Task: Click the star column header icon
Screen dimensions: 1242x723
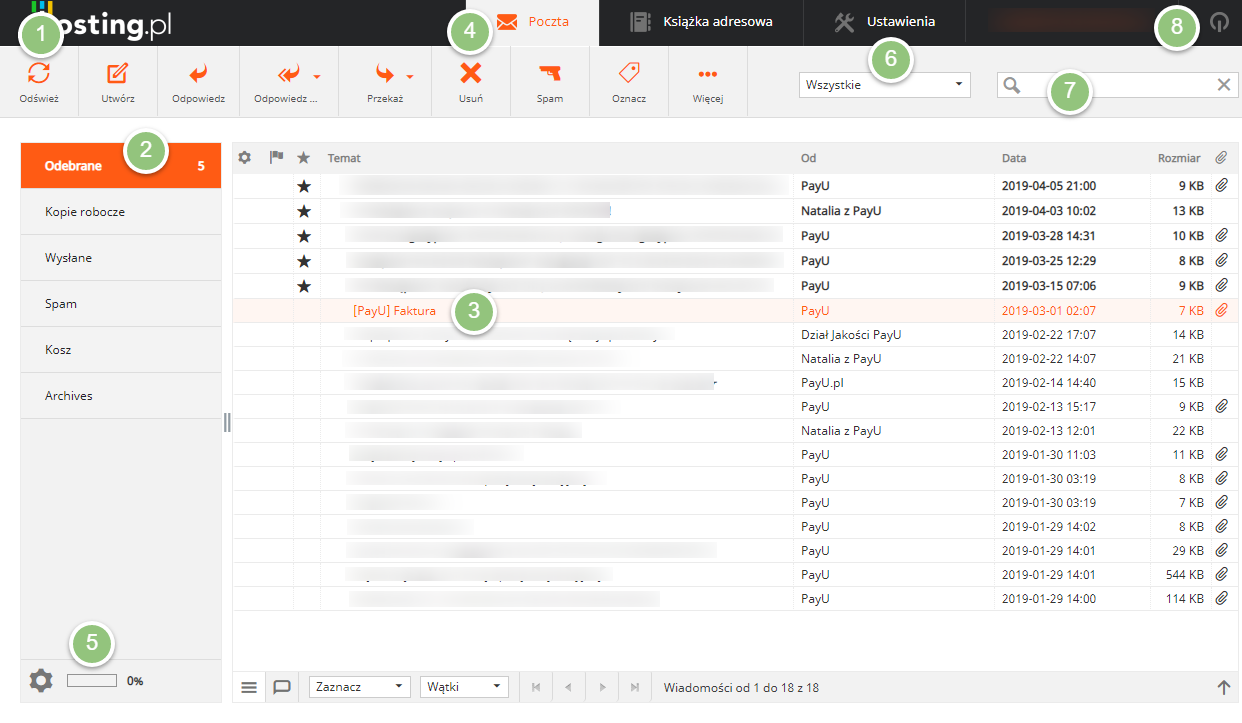Action: 304,158
